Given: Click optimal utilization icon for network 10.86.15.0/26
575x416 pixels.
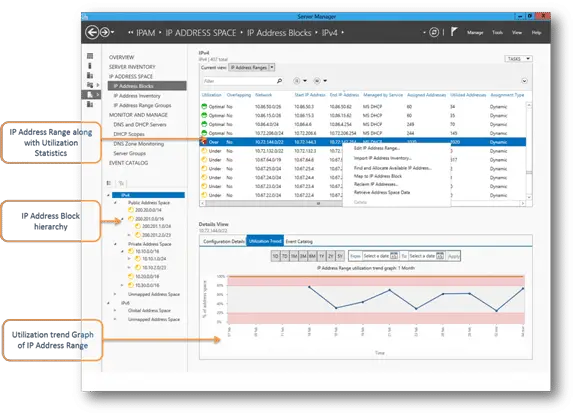Looking at the screenshot, I should 204,115.
